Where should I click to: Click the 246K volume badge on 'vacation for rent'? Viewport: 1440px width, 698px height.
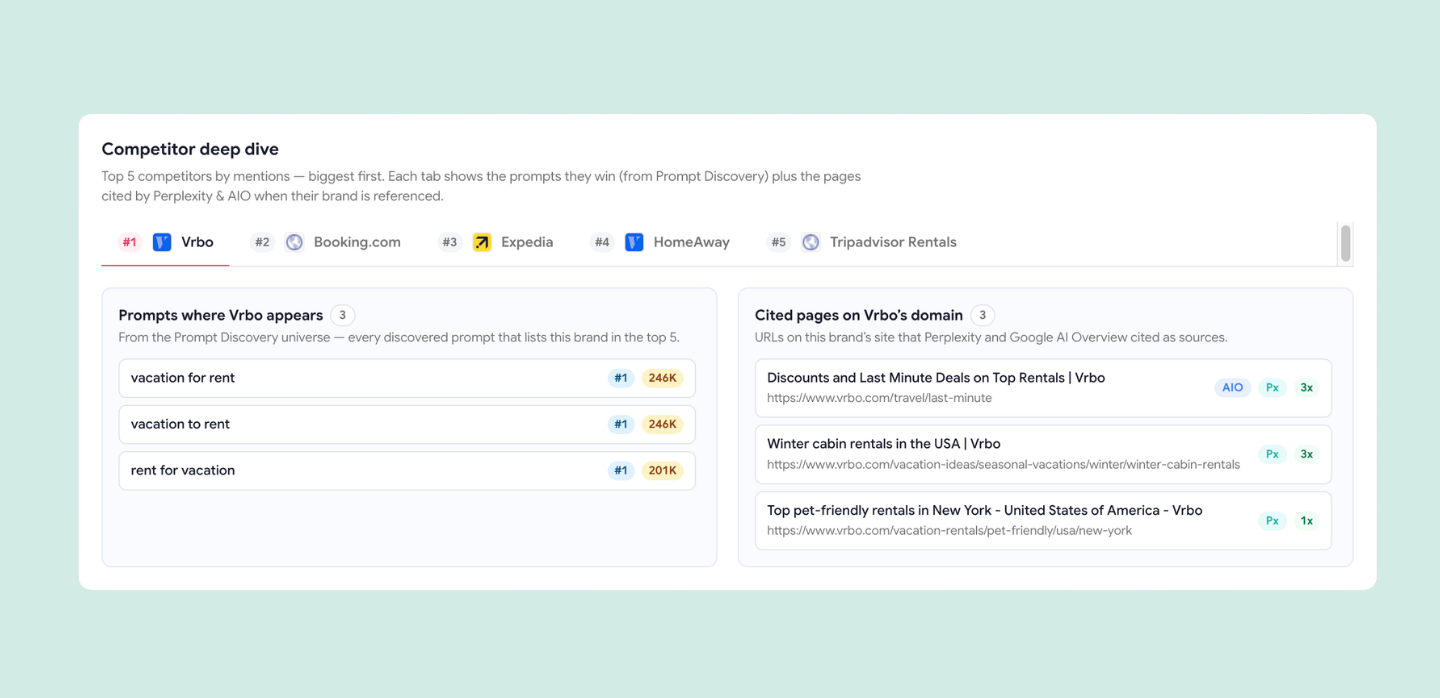point(662,378)
